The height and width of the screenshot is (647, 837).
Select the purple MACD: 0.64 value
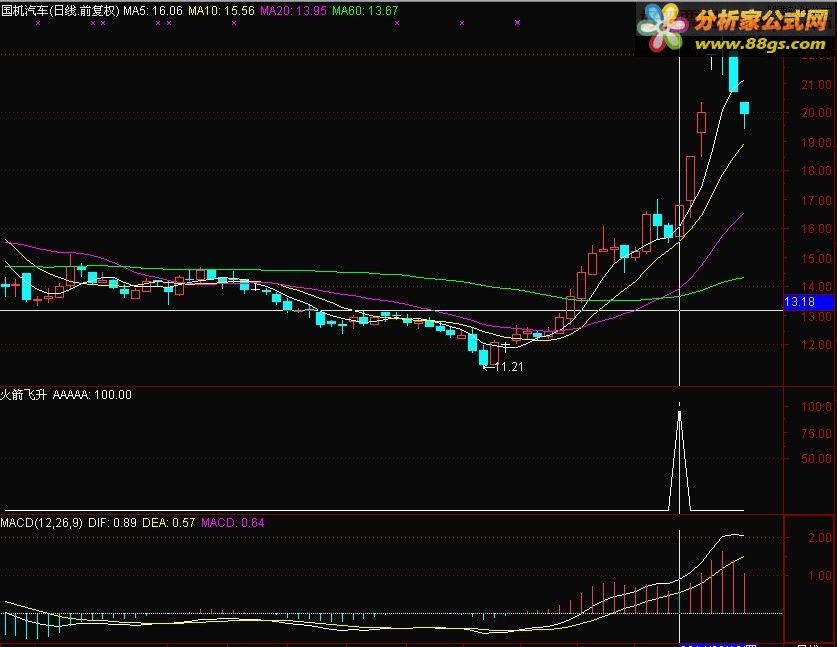pyautogui.click(x=233, y=523)
